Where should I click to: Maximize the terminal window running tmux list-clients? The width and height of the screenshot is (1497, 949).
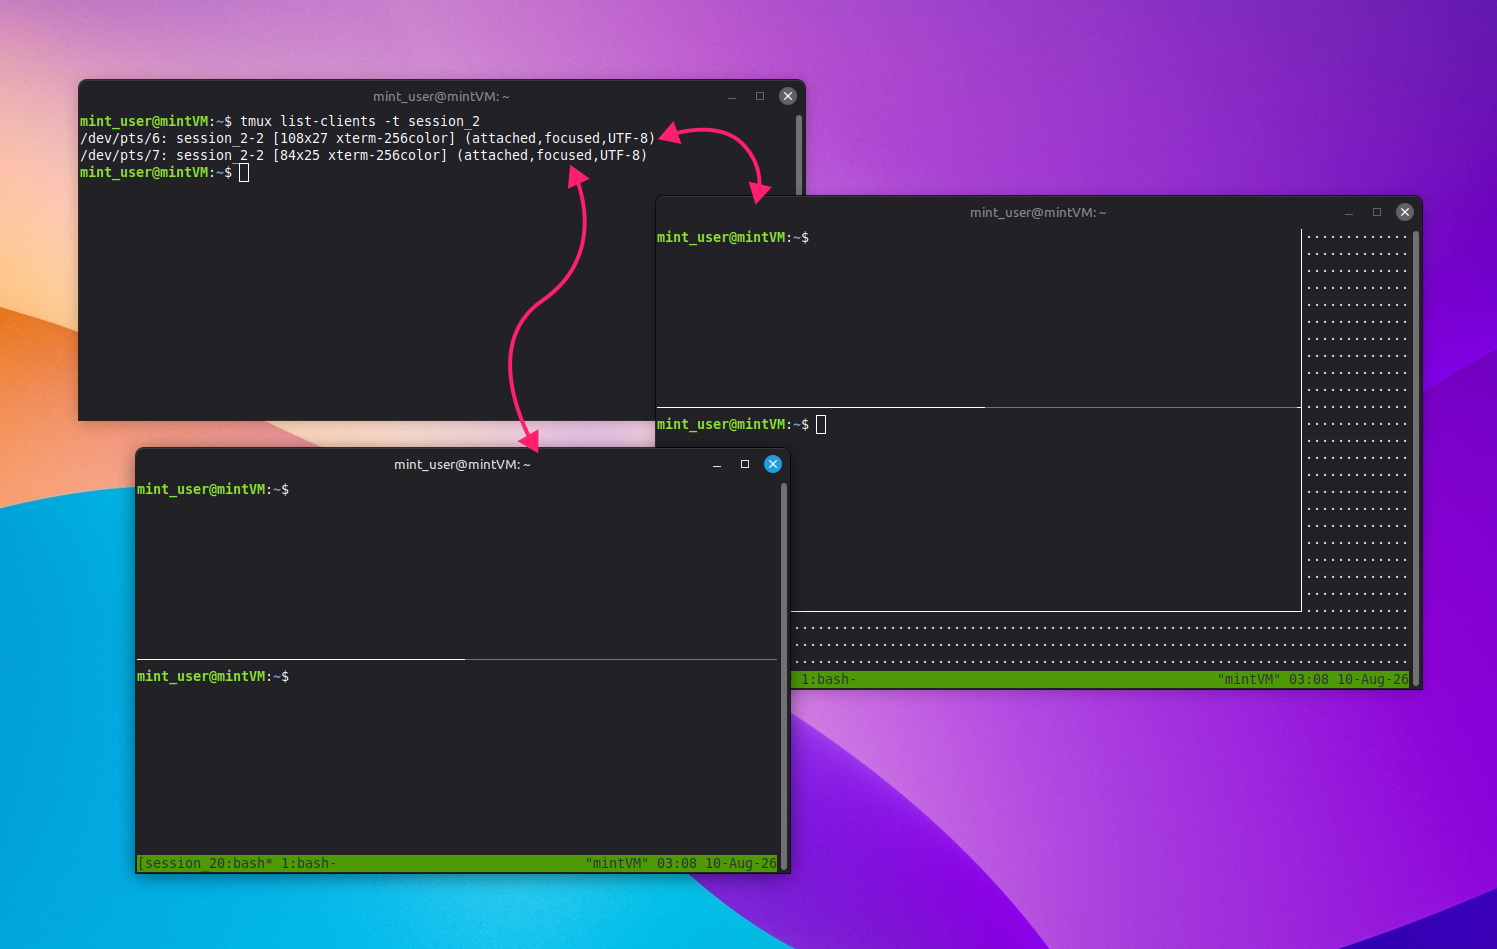[760, 96]
